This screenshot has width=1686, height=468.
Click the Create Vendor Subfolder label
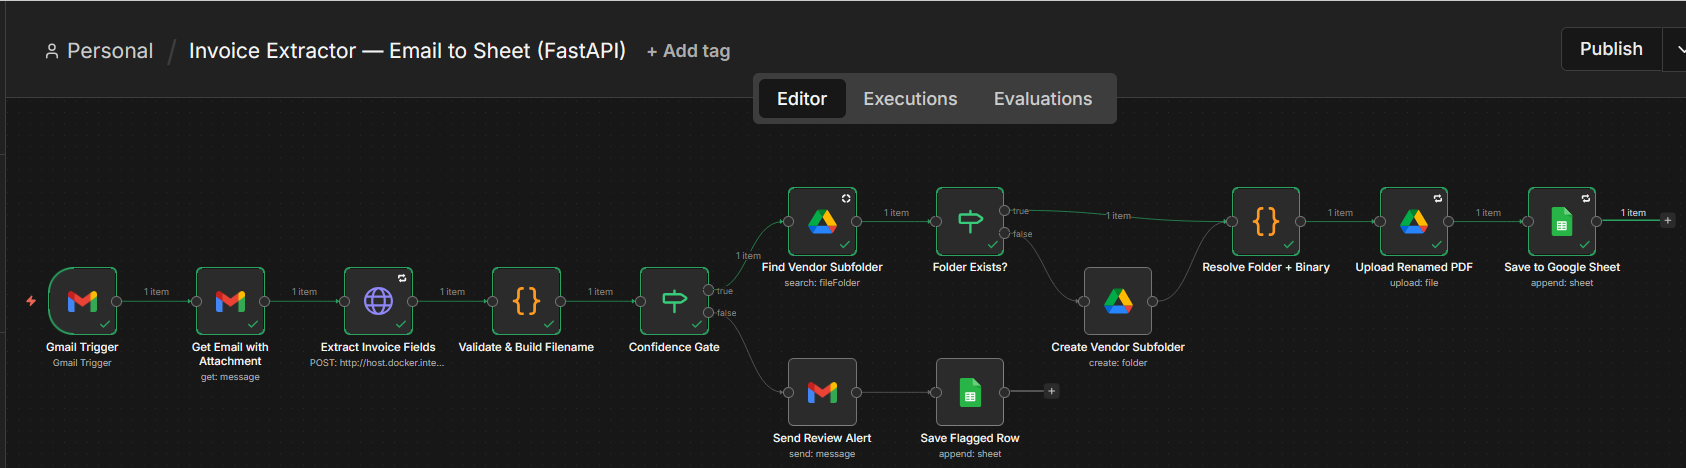coord(1118,347)
